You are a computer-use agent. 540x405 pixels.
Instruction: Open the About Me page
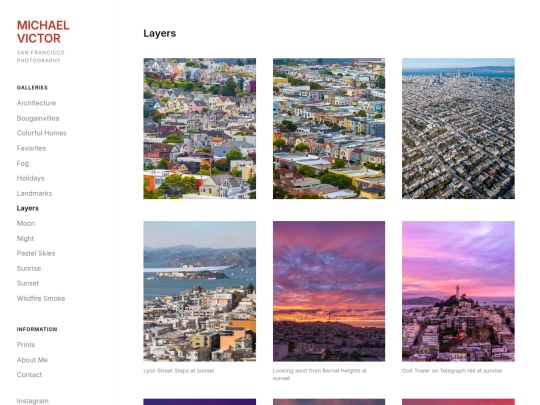coord(32,360)
